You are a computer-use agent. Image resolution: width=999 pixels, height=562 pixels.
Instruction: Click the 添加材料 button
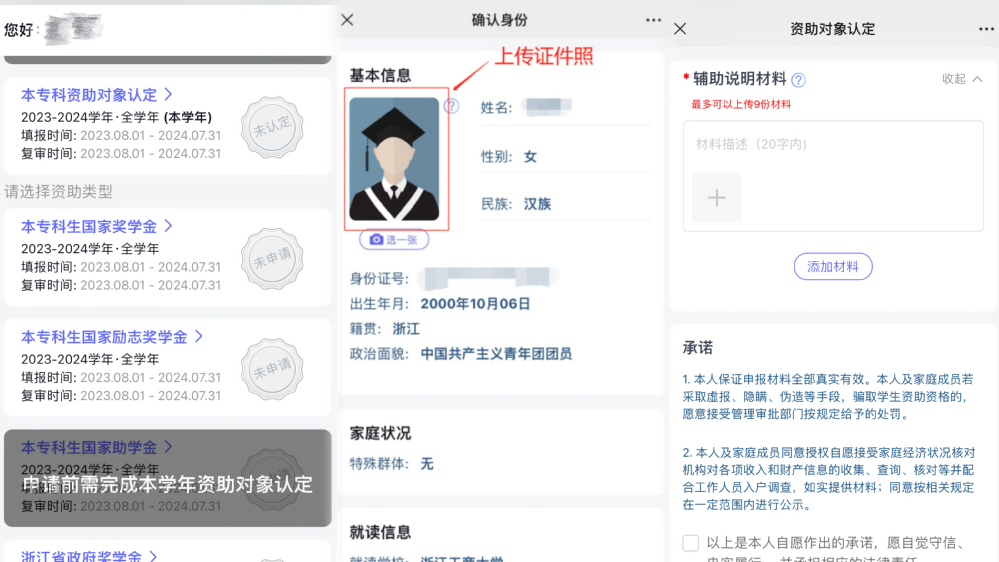point(833,267)
